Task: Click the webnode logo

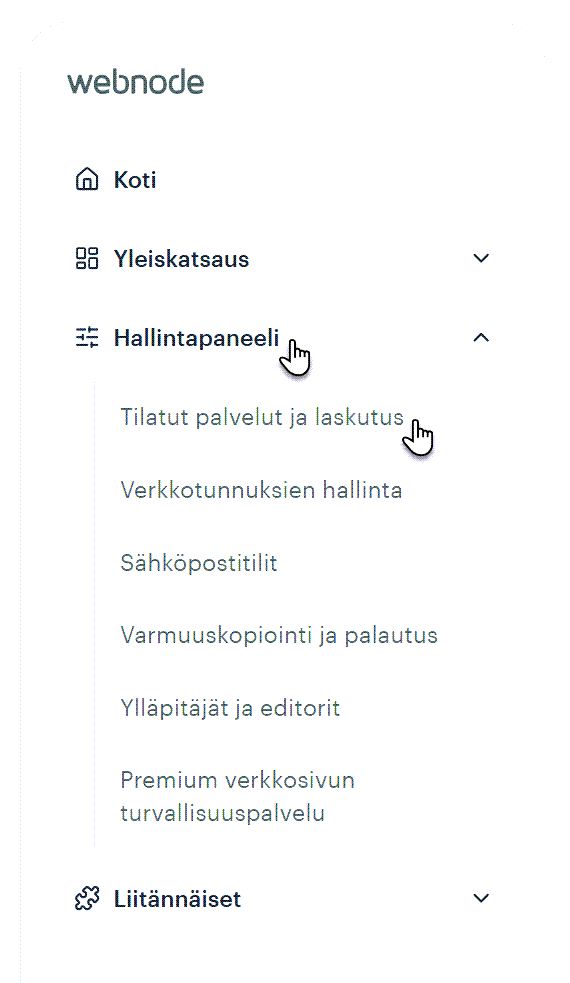Action: 136,82
